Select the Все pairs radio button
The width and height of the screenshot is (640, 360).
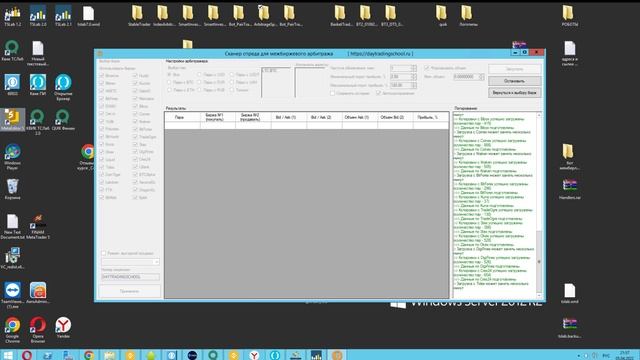(169, 75)
